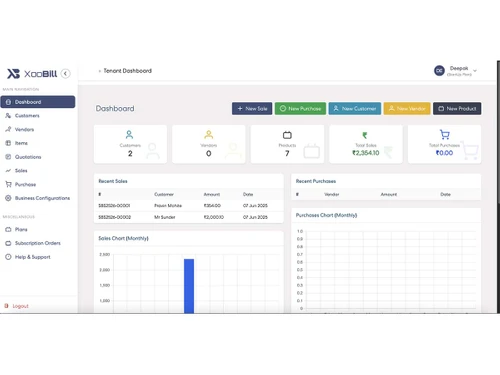Screen dimensions: 500x375
Task: Click the Products count 7
Action: (x=287, y=153)
